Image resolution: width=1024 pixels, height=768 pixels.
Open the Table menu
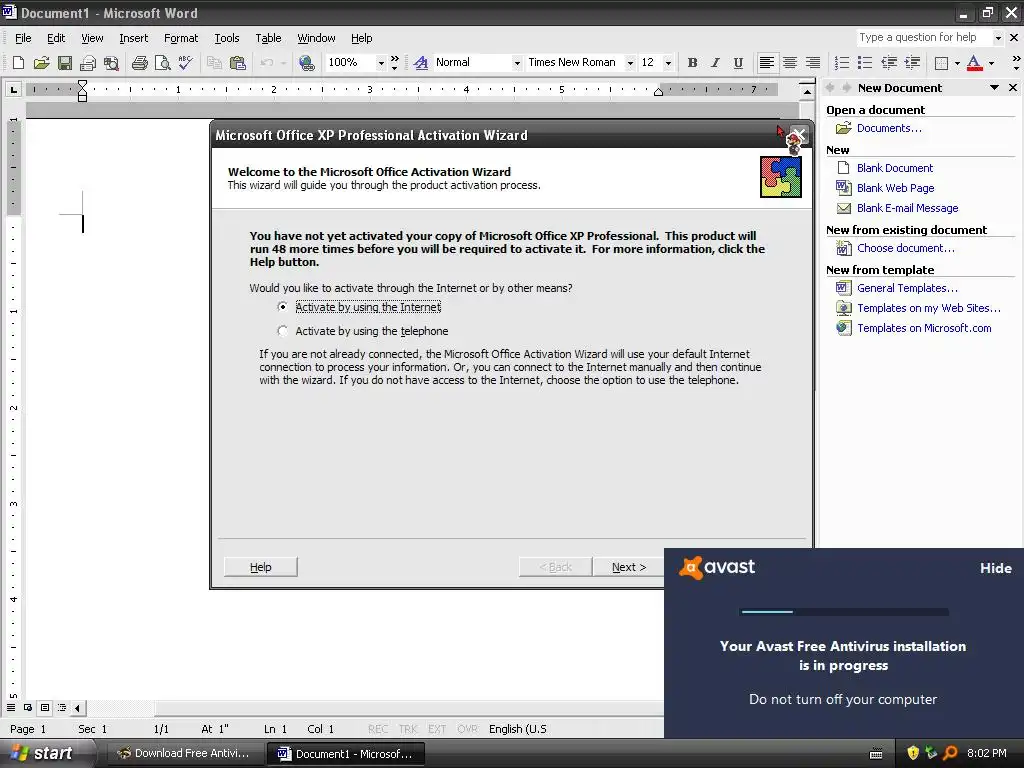coord(268,38)
